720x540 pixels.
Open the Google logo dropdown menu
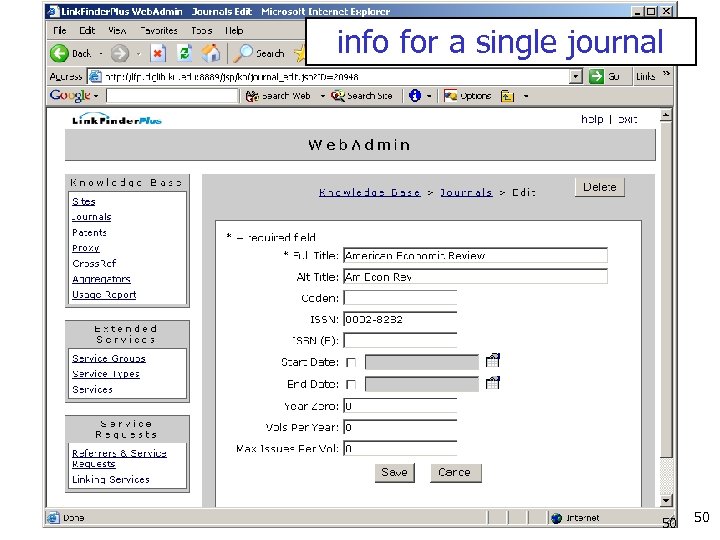pos(96,96)
